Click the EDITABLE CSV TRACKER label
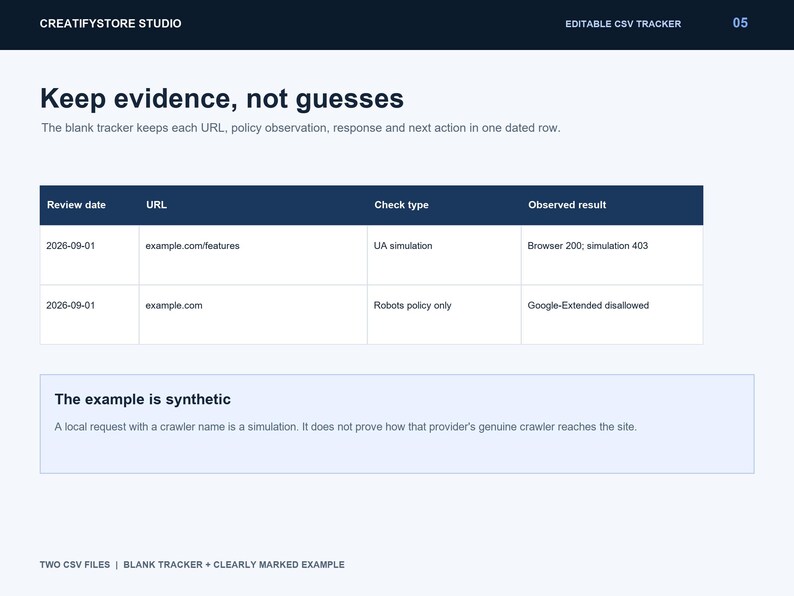 point(623,24)
